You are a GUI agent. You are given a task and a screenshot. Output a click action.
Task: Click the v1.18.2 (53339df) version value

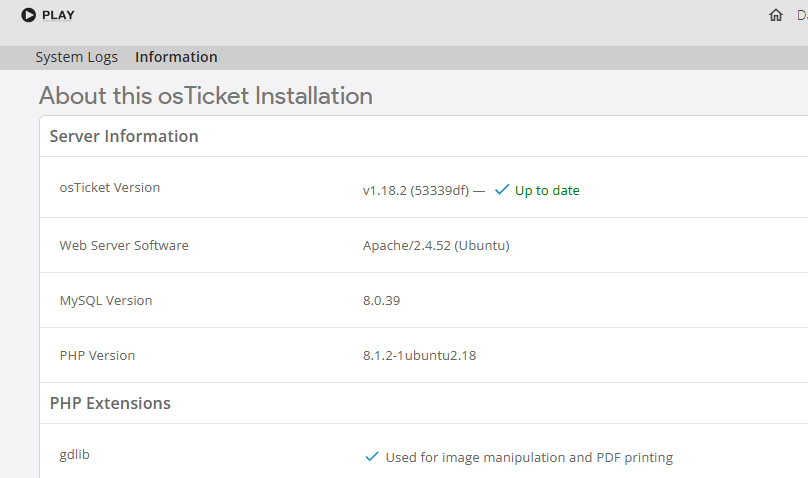[415, 190]
